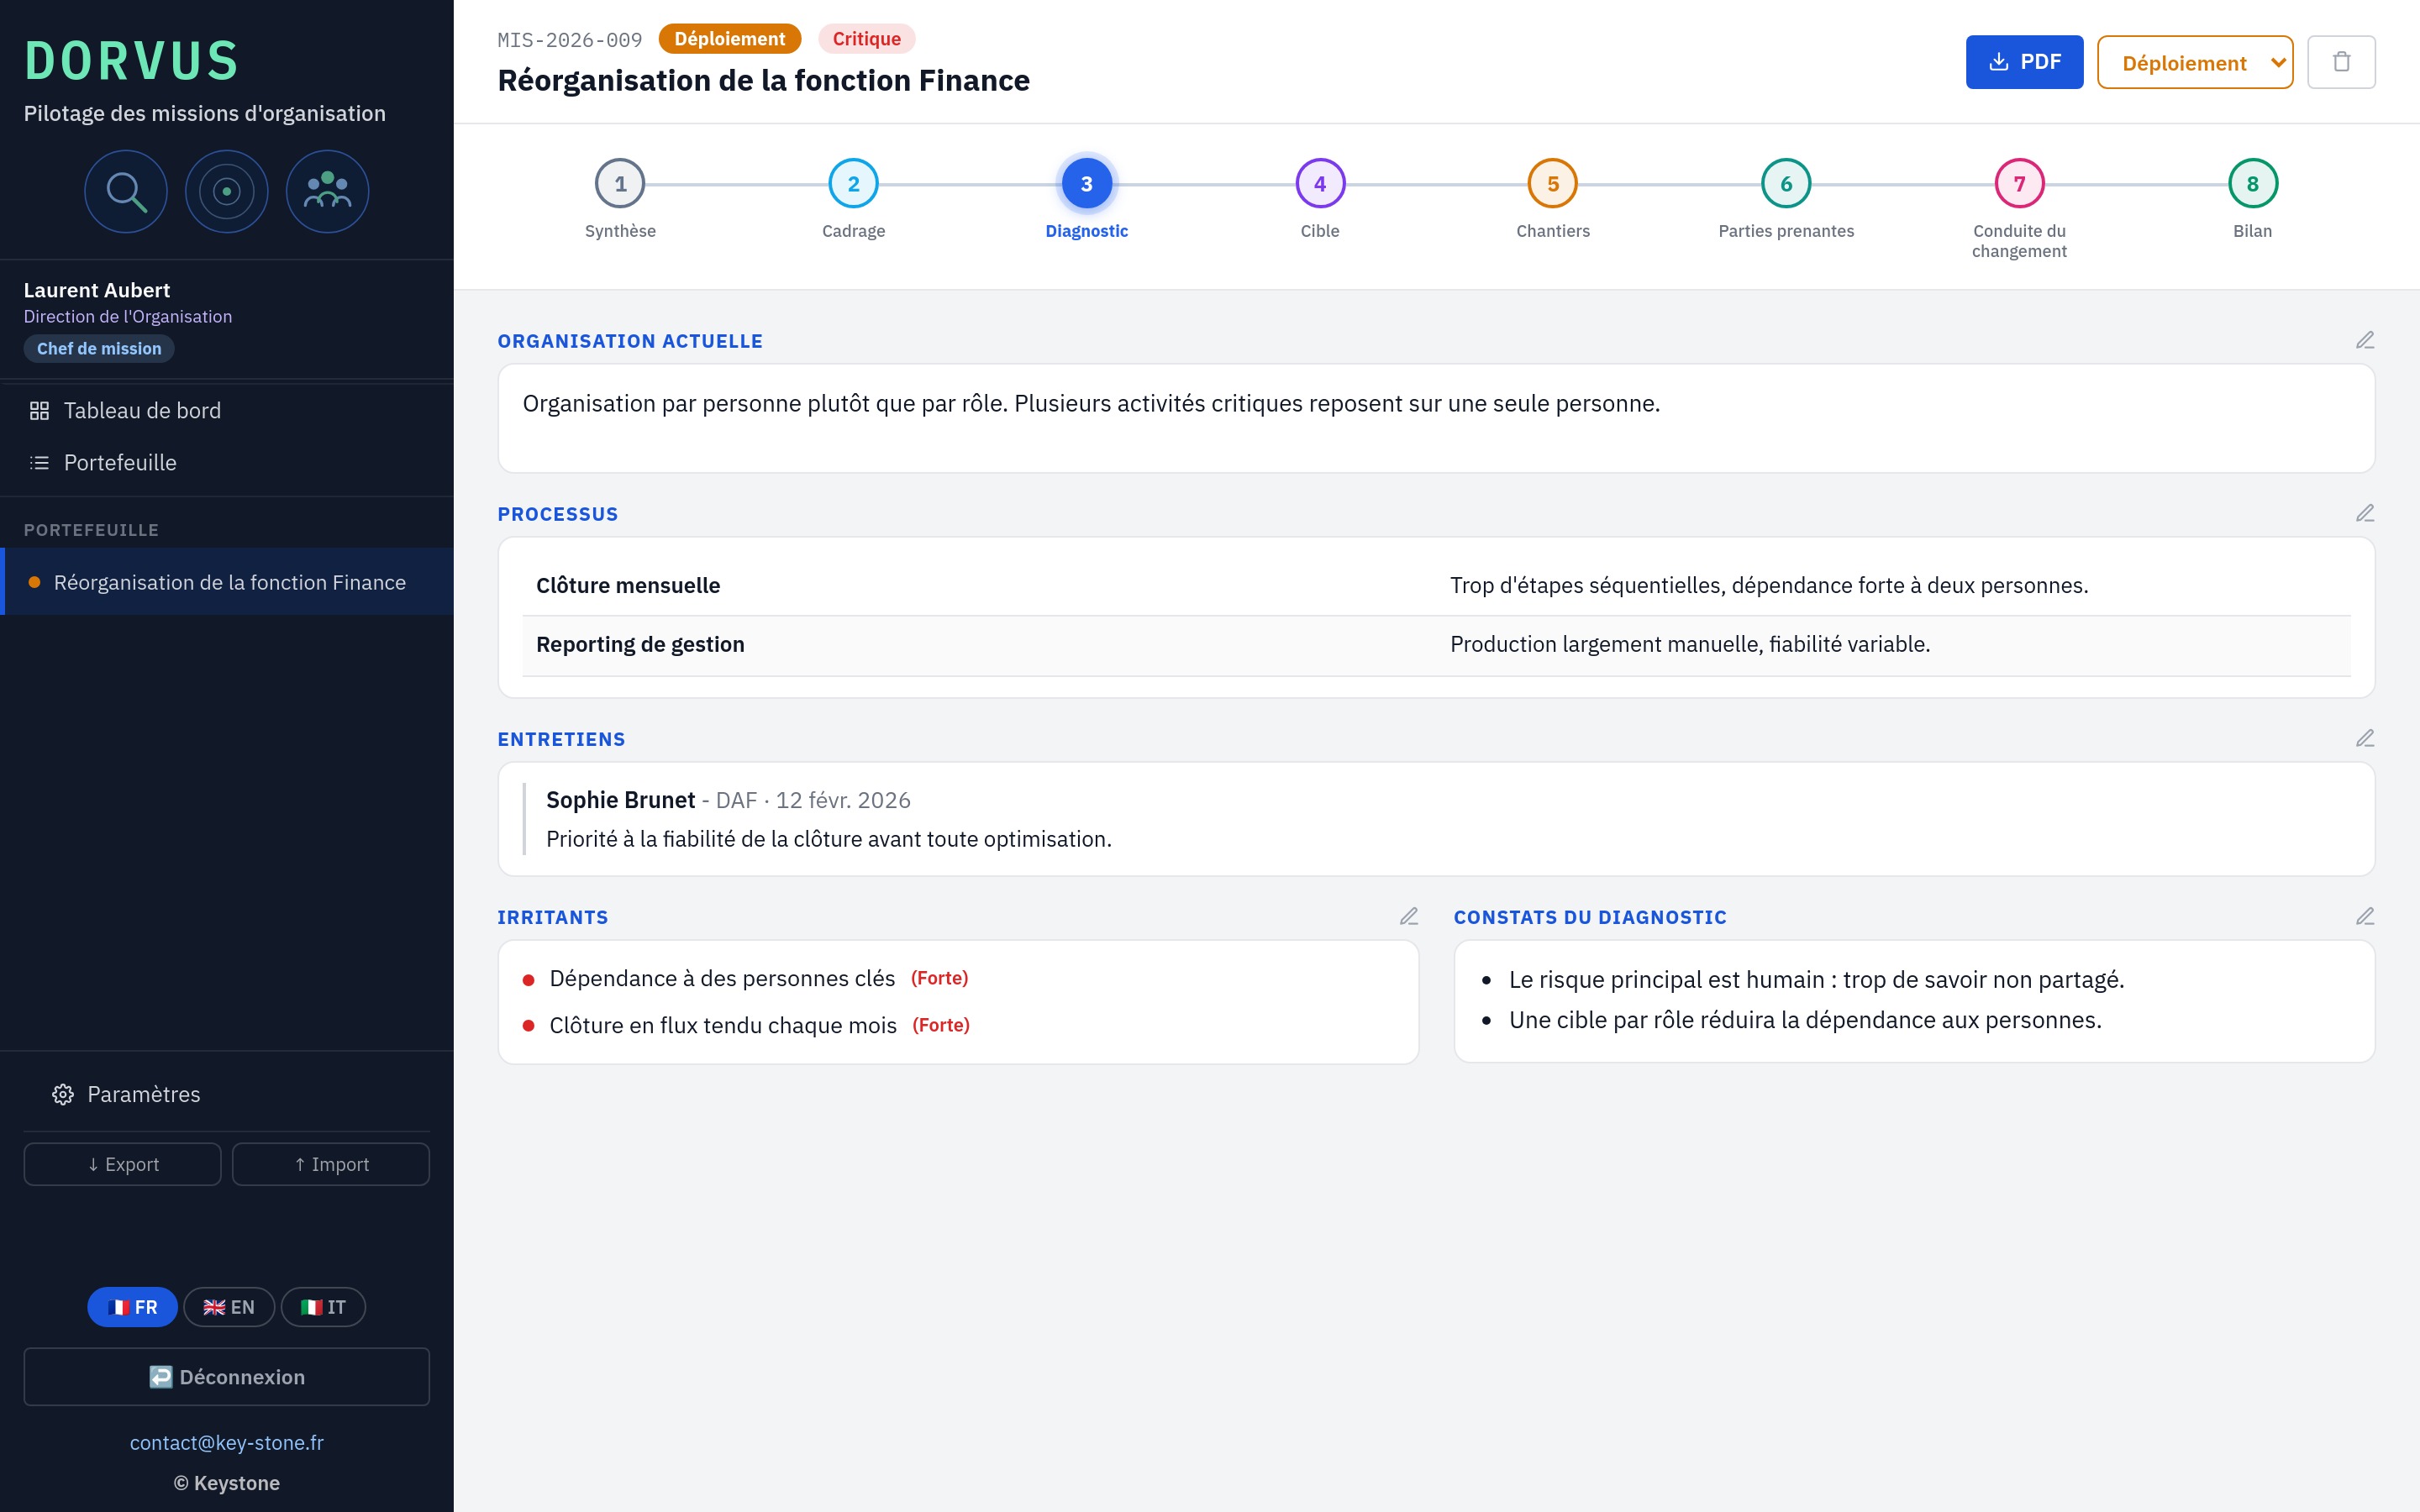Switch language to EN
This screenshot has height=1512, width=2420.
pos(229,1307)
